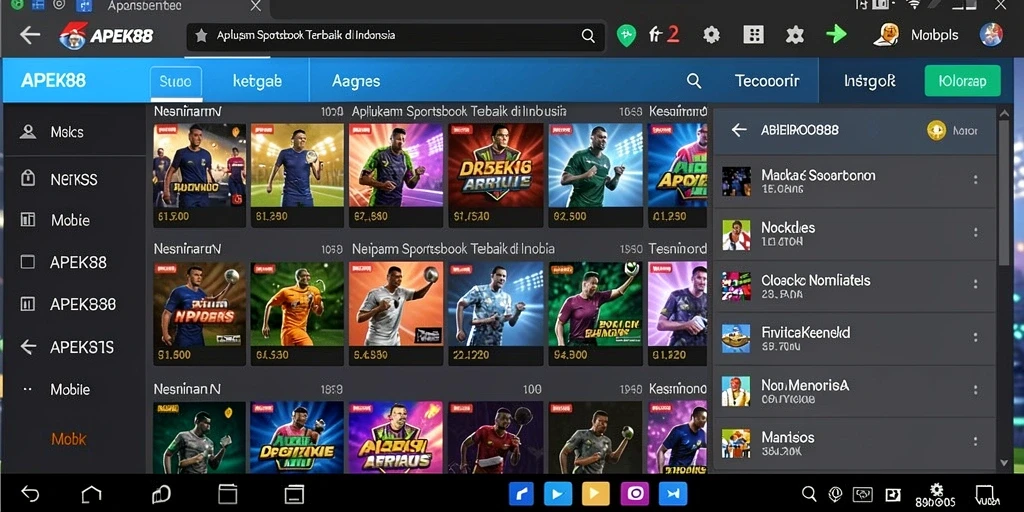Click the address bar search magnifier

tap(588, 36)
